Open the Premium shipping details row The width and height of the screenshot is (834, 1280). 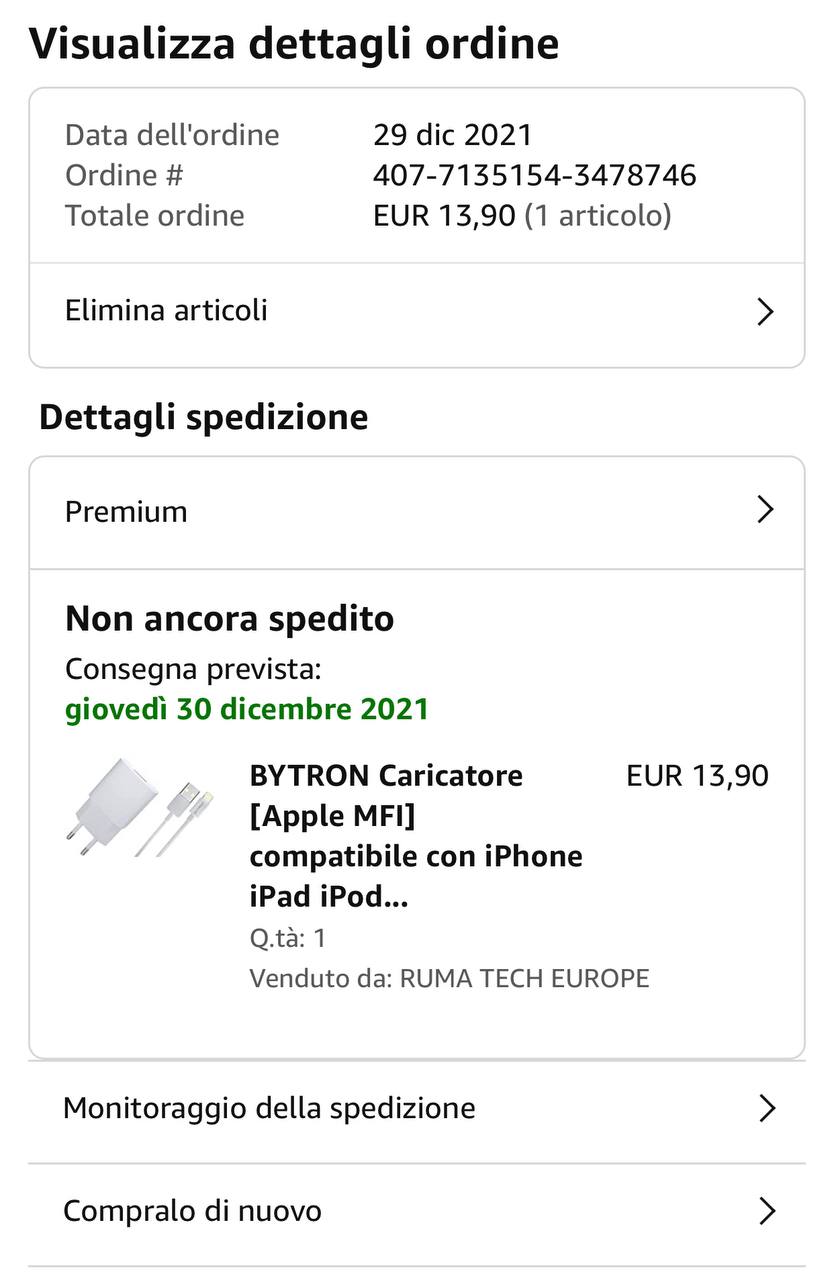416,513
